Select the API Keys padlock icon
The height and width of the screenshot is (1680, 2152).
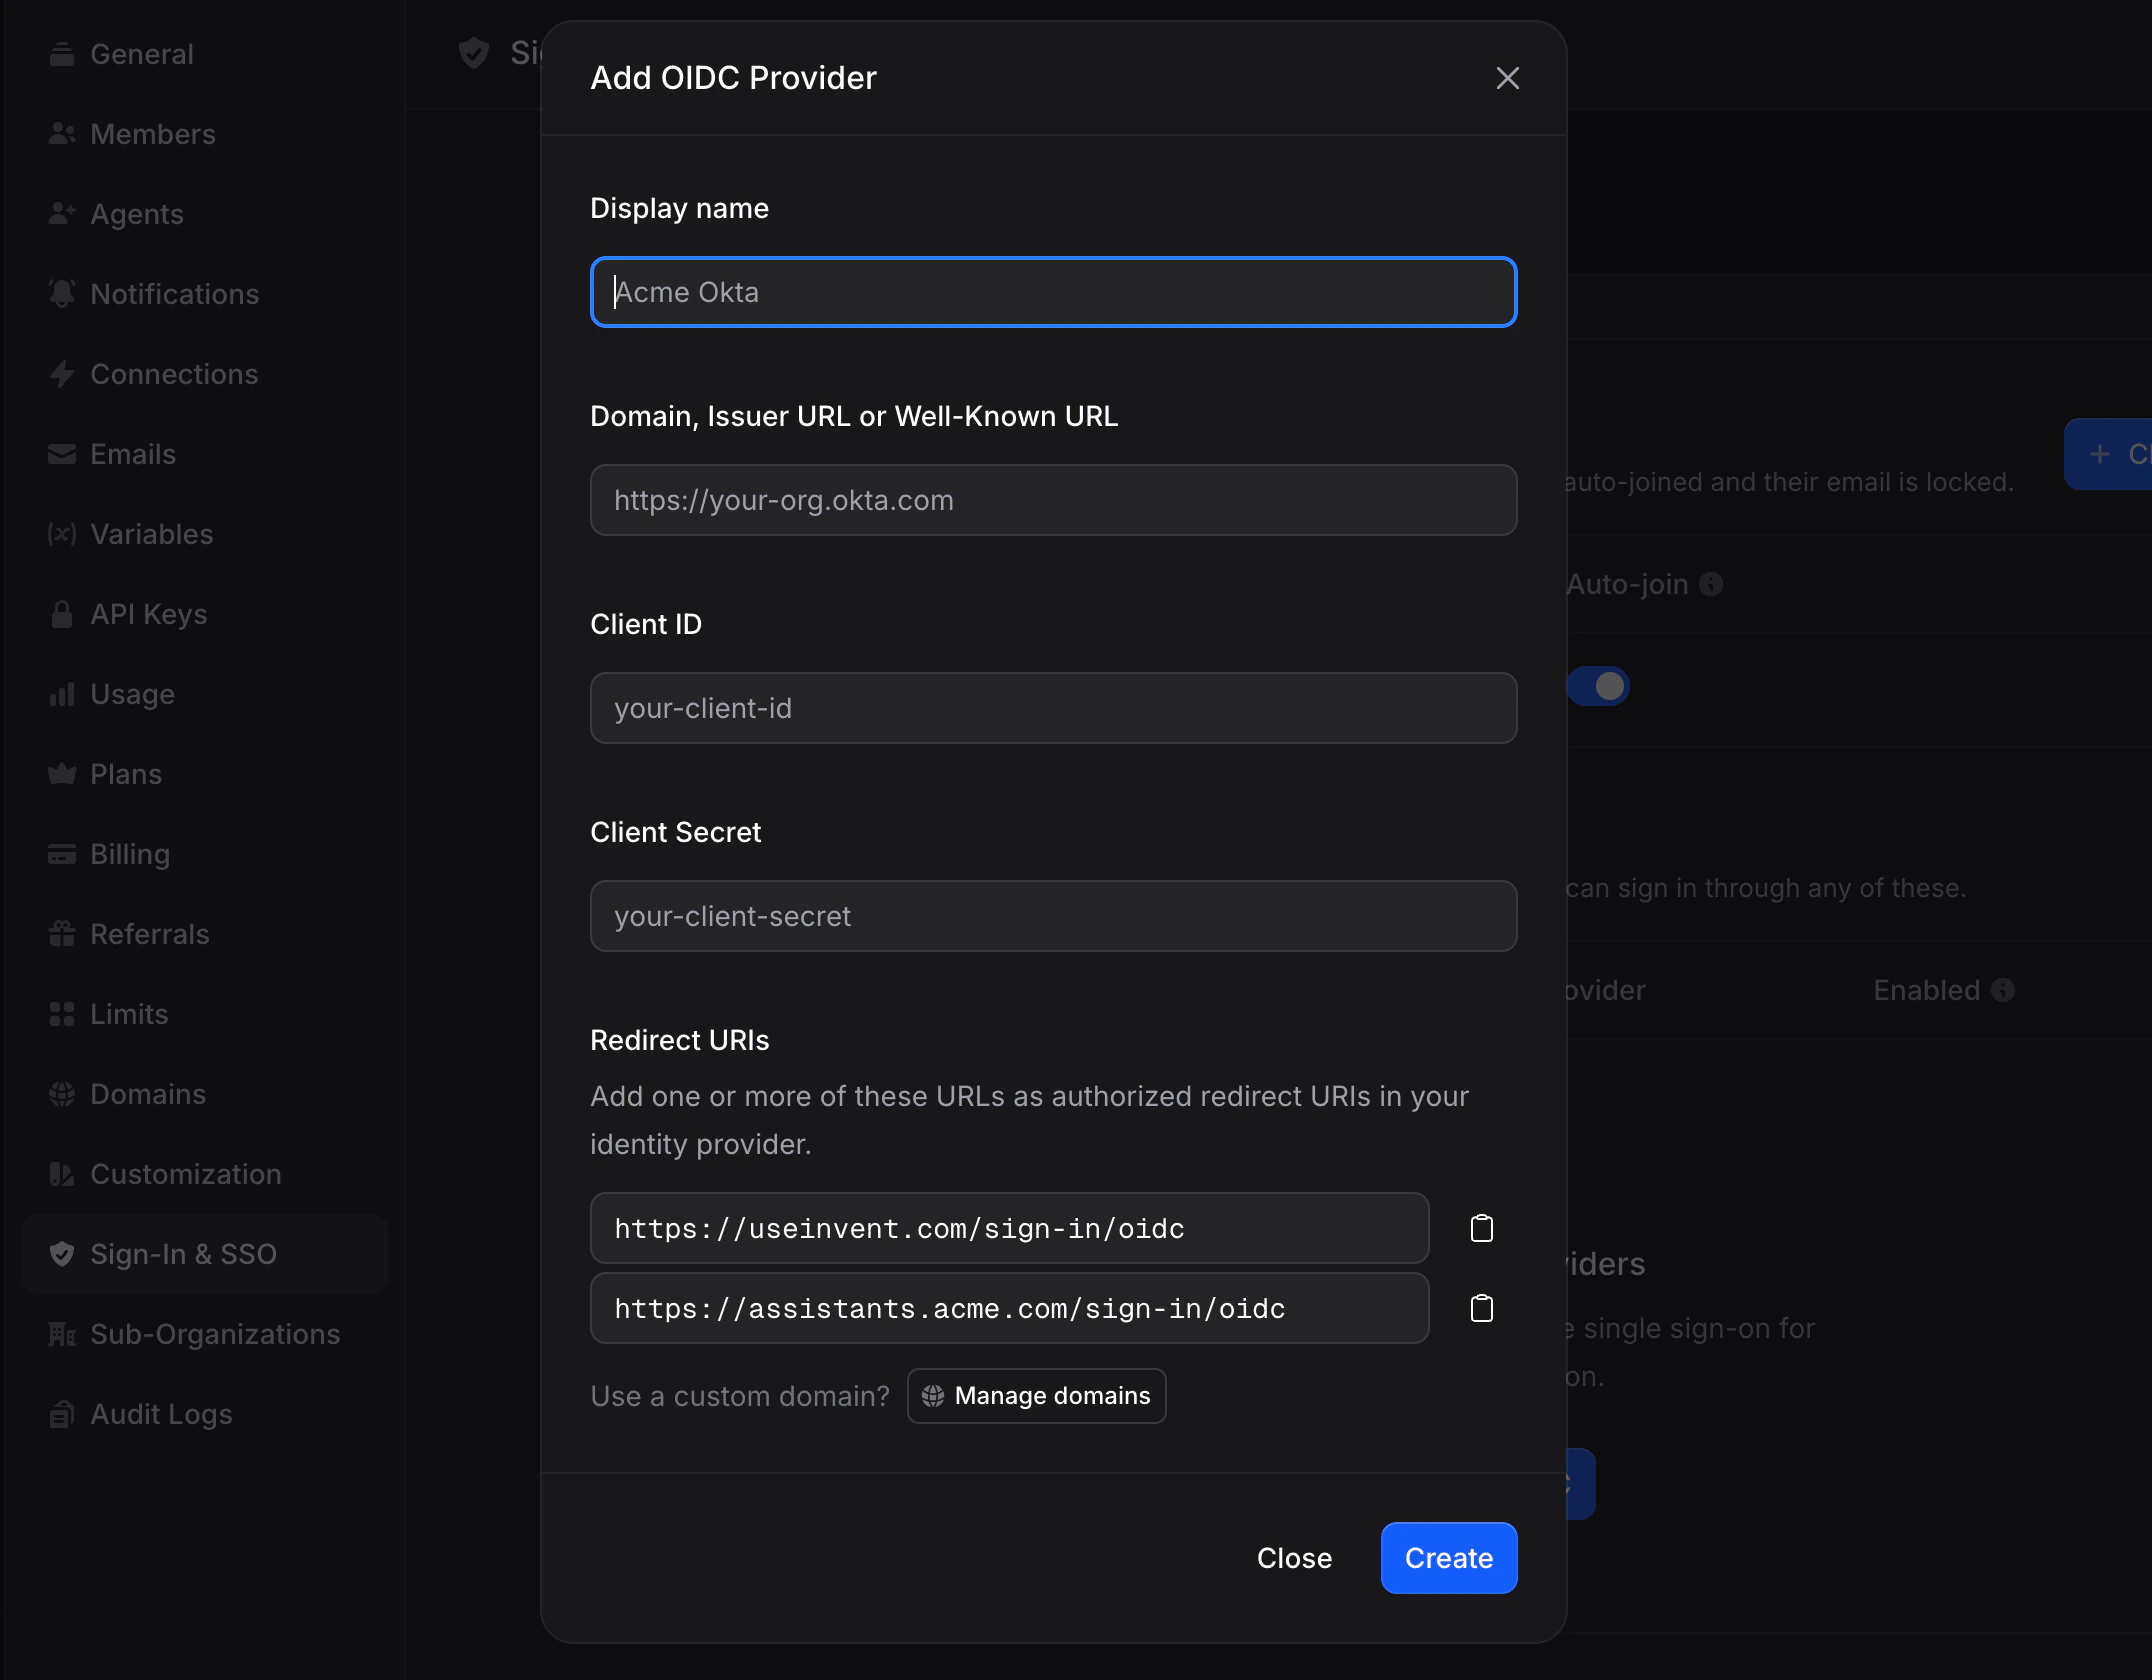pos(62,613)
